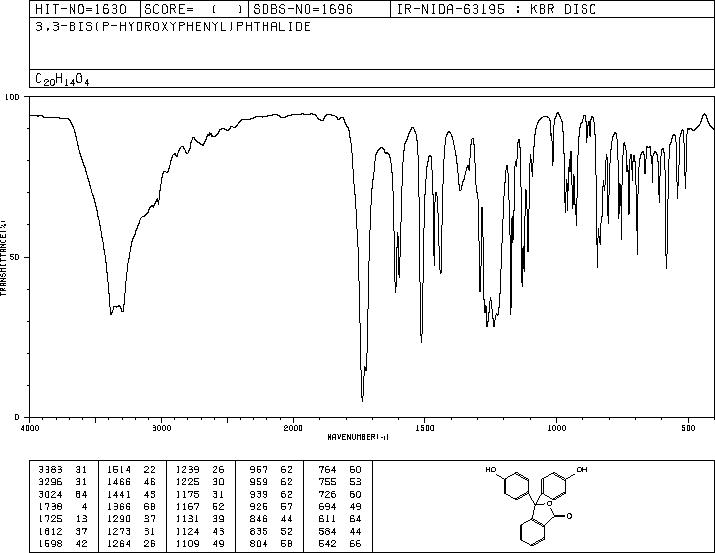Screen dimensions: 715x553
Task: Select peak 1366 in the peak table
Action: coord(119,506)
